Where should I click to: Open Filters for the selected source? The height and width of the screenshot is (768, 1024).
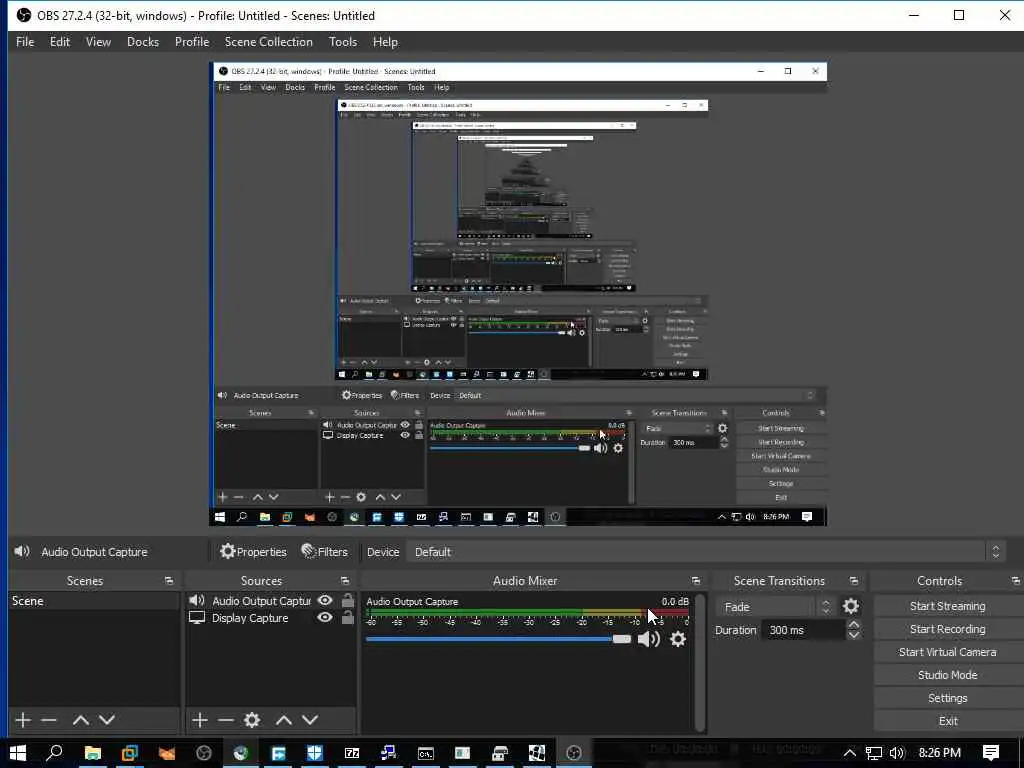tap(325, 552)
